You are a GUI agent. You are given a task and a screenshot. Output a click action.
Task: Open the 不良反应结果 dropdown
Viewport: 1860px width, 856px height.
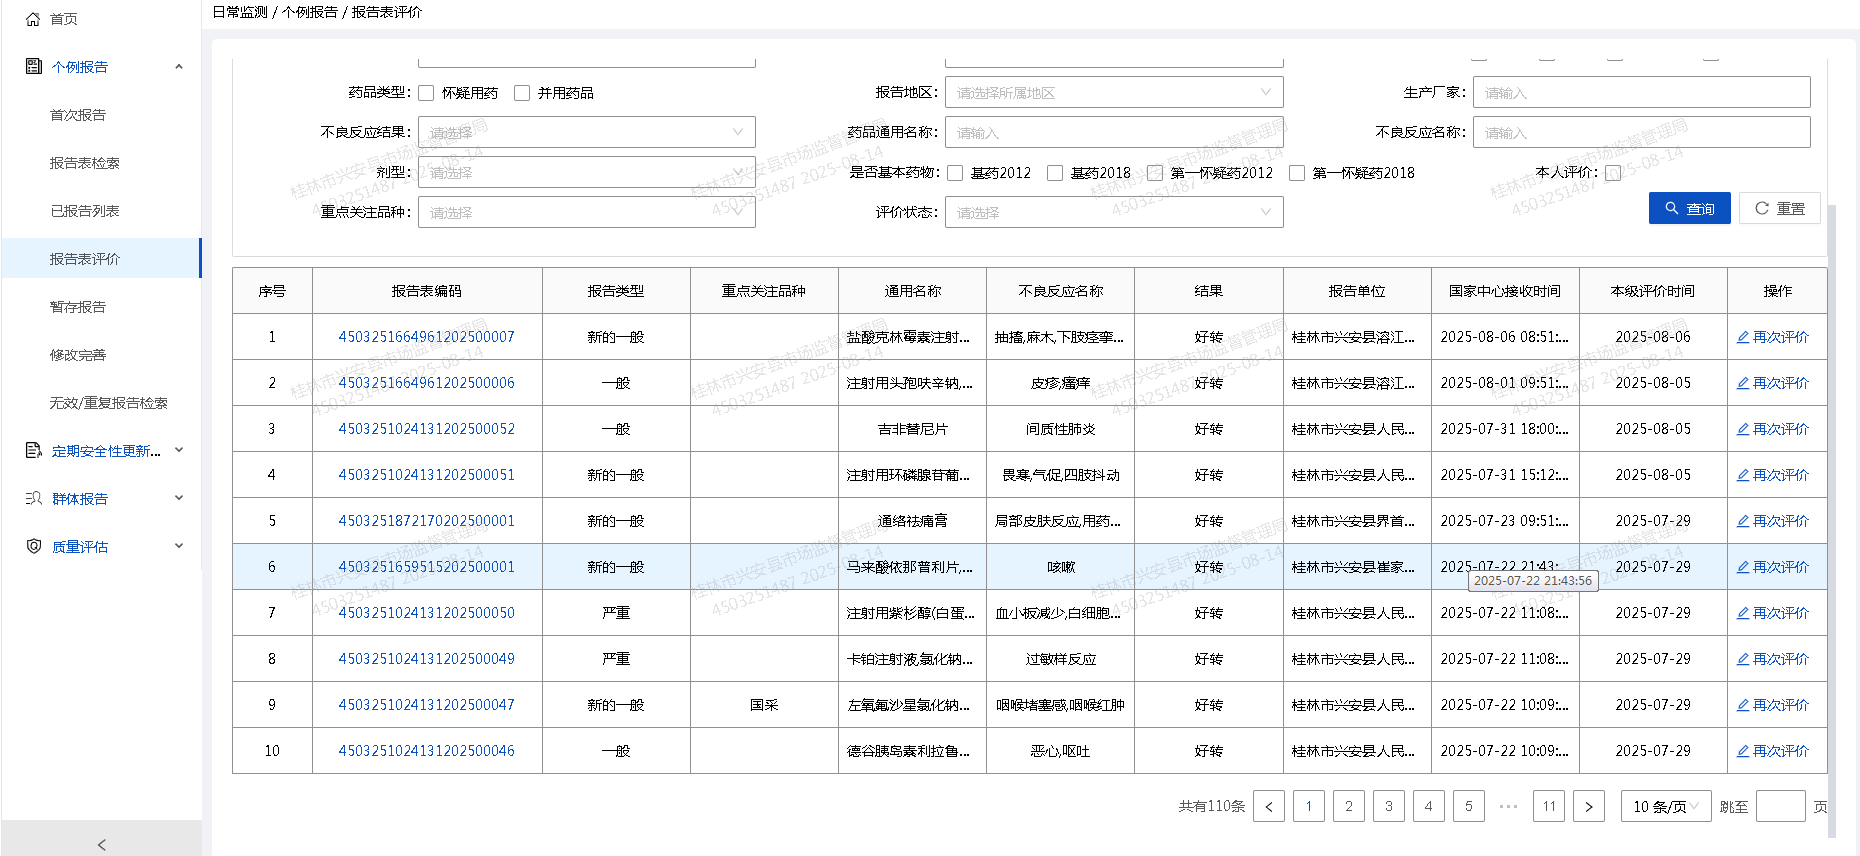point(586,132)
